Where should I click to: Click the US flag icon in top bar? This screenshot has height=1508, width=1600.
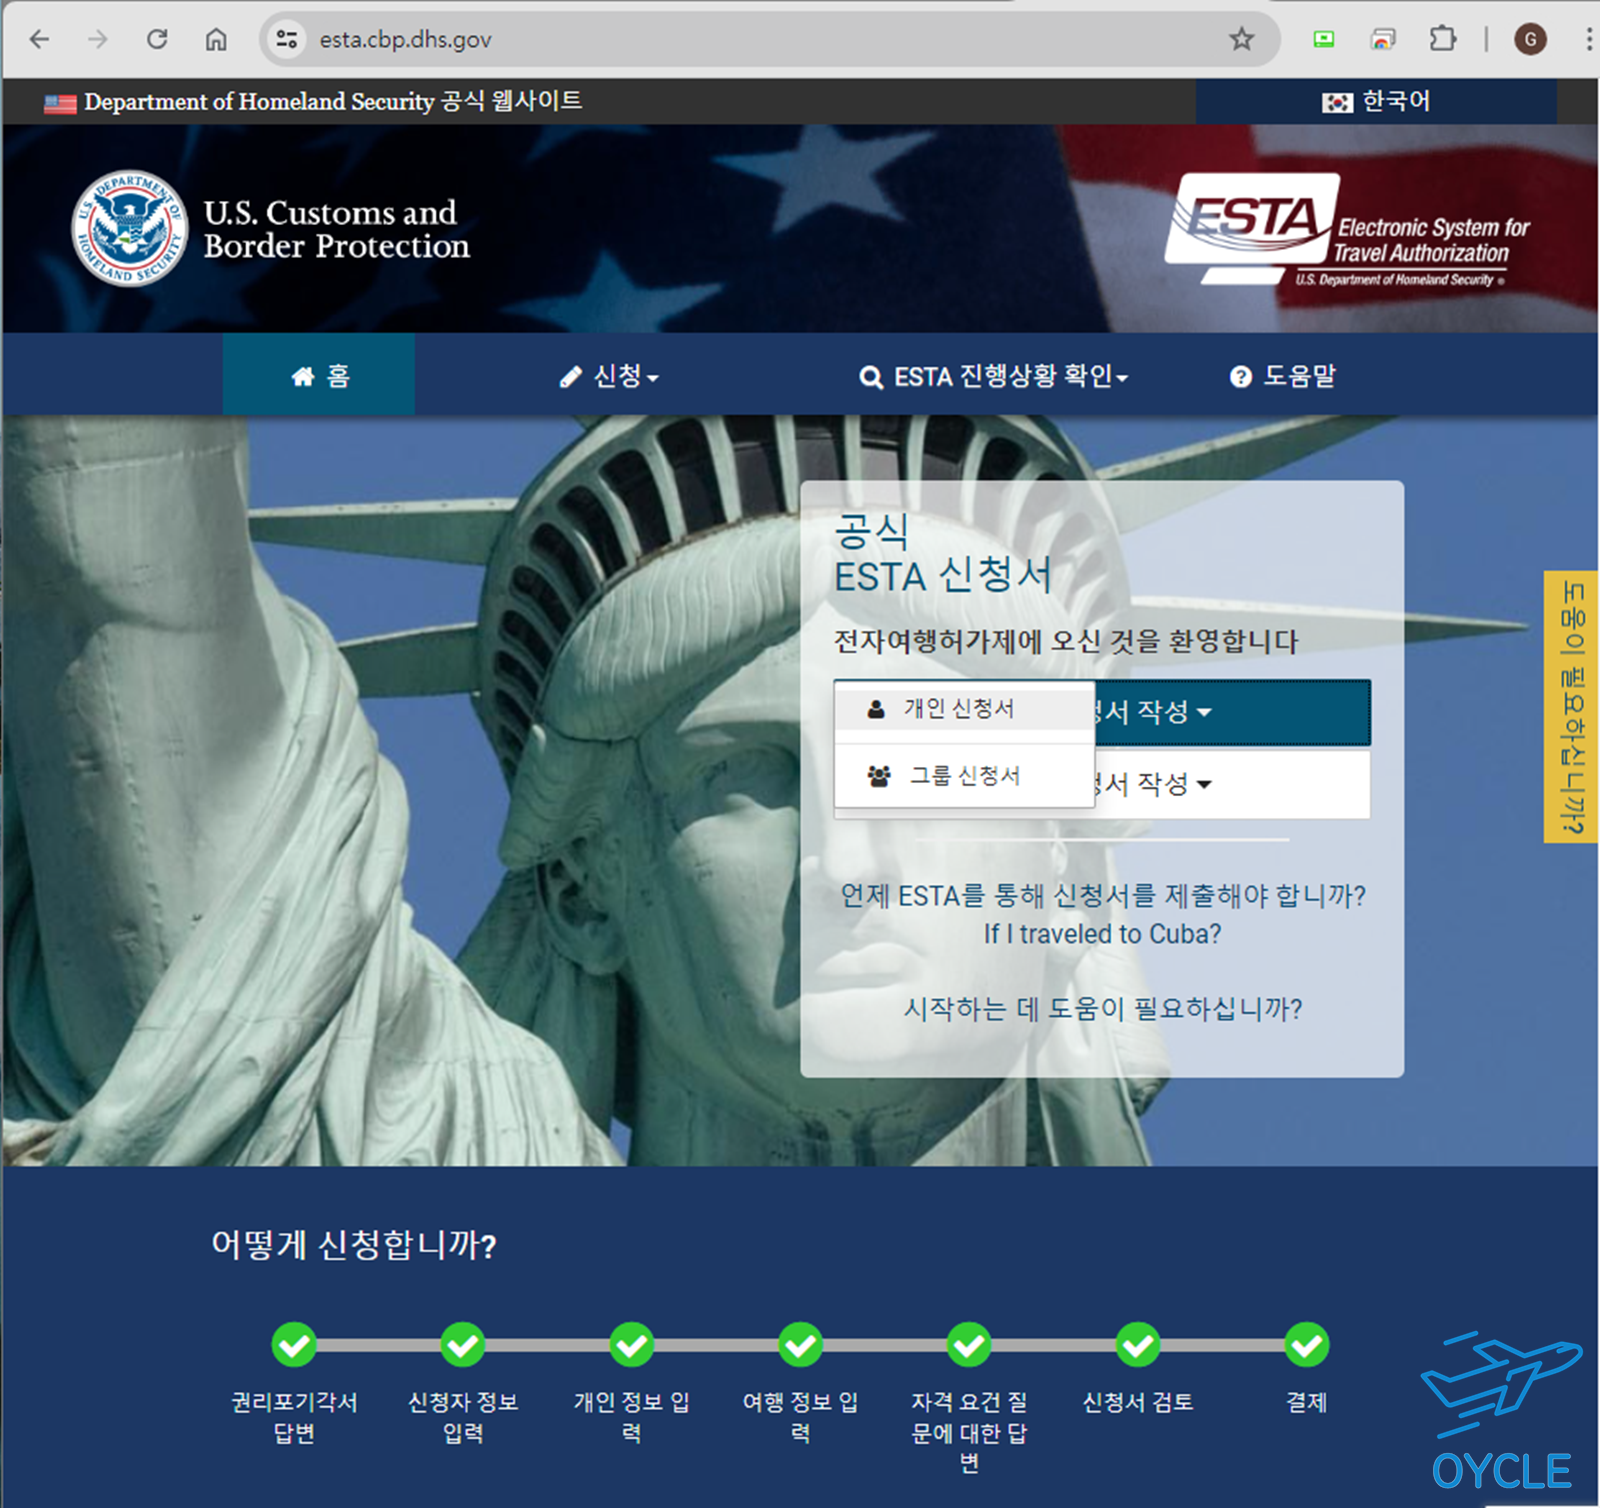60,102
